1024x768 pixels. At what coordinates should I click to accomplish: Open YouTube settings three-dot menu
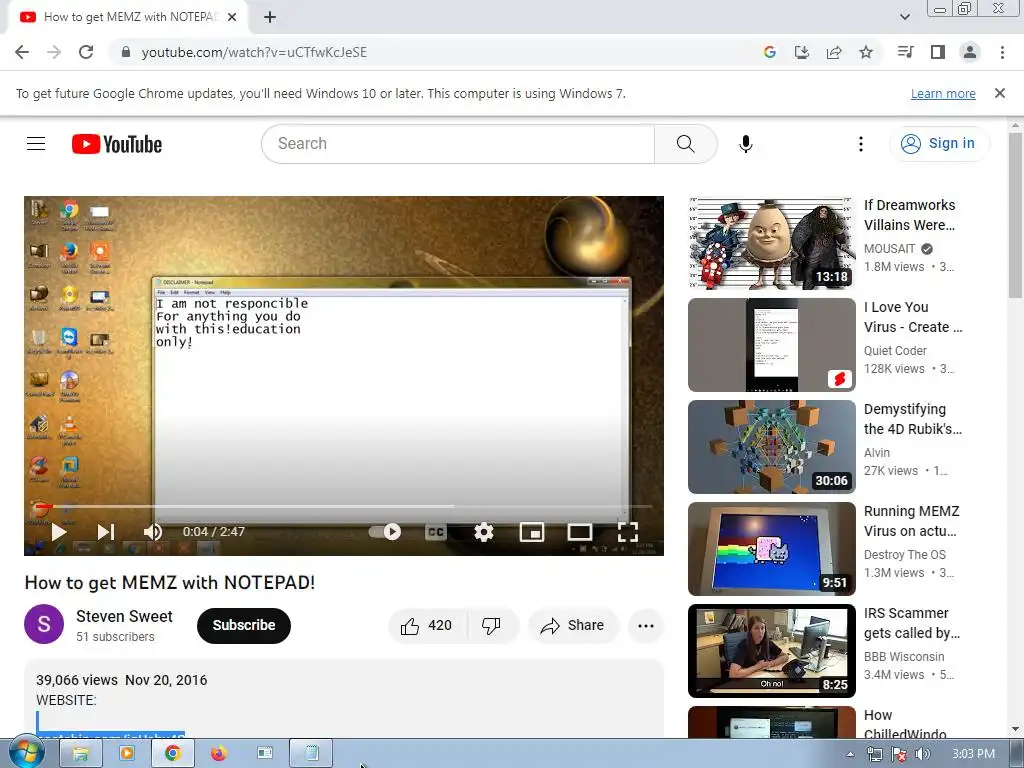click(861, 144)
